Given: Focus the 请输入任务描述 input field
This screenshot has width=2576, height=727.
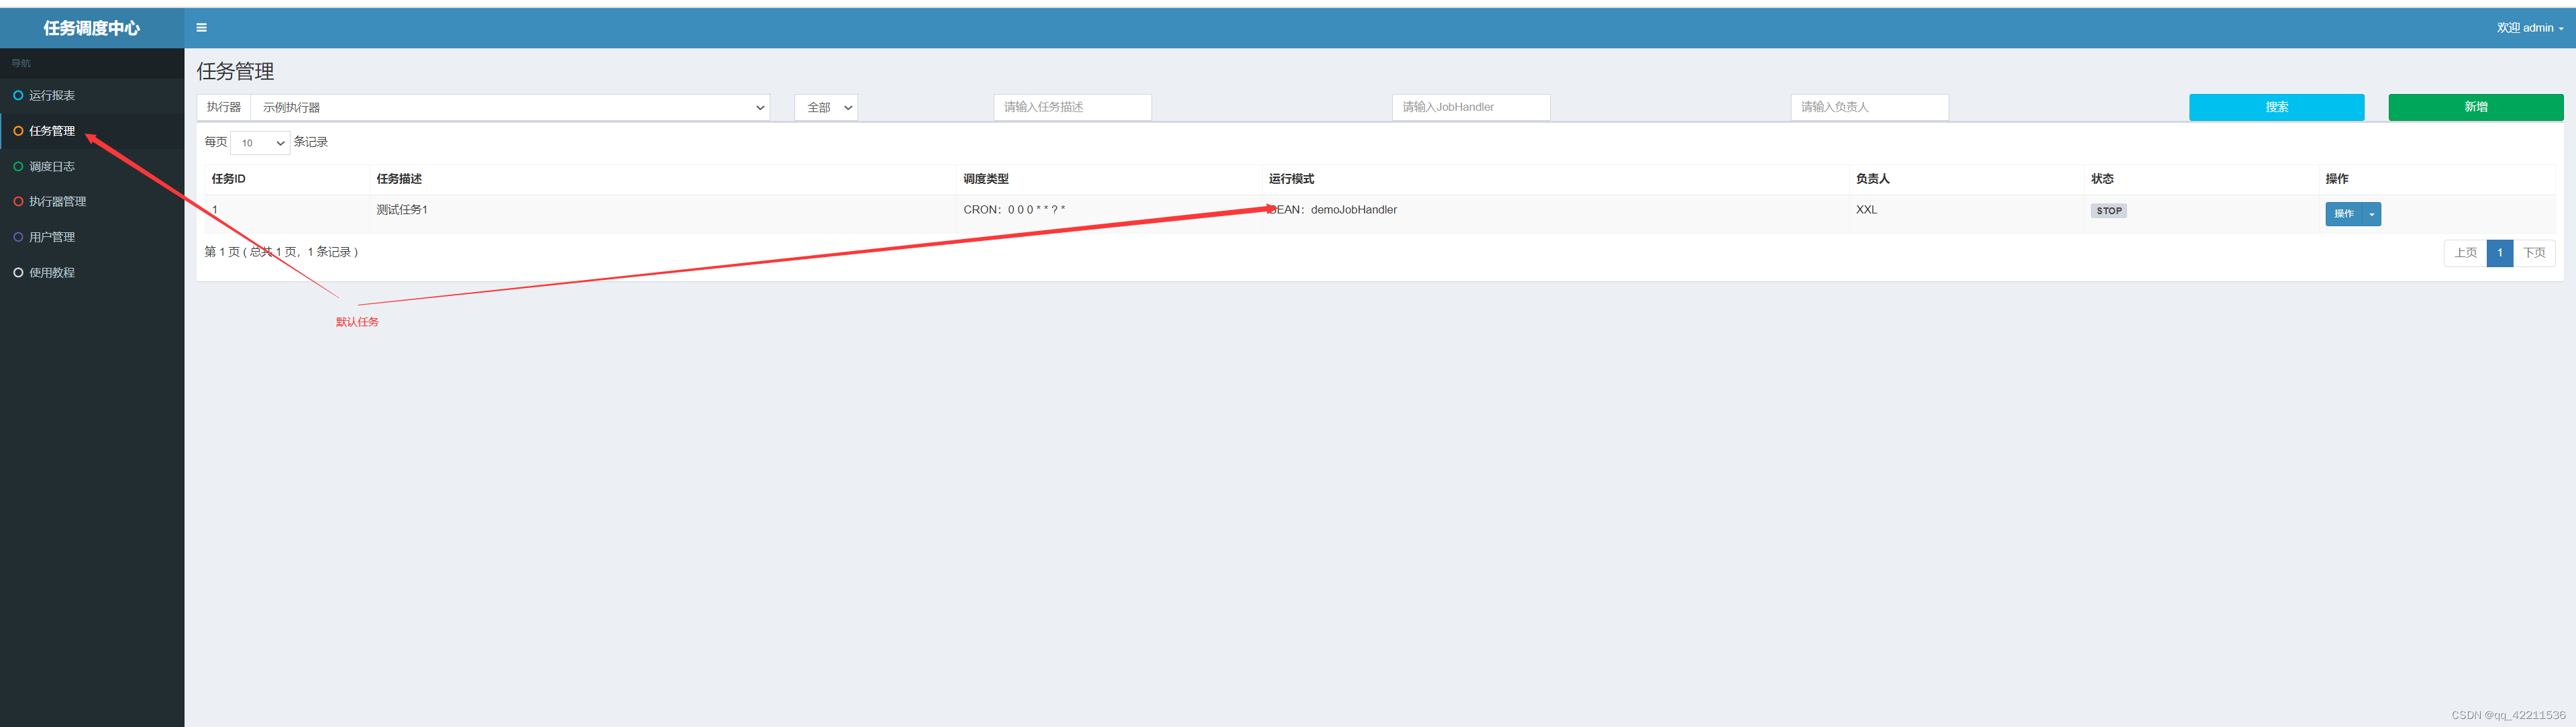Looking at the screenshot, I should [x=1072, y=107].
